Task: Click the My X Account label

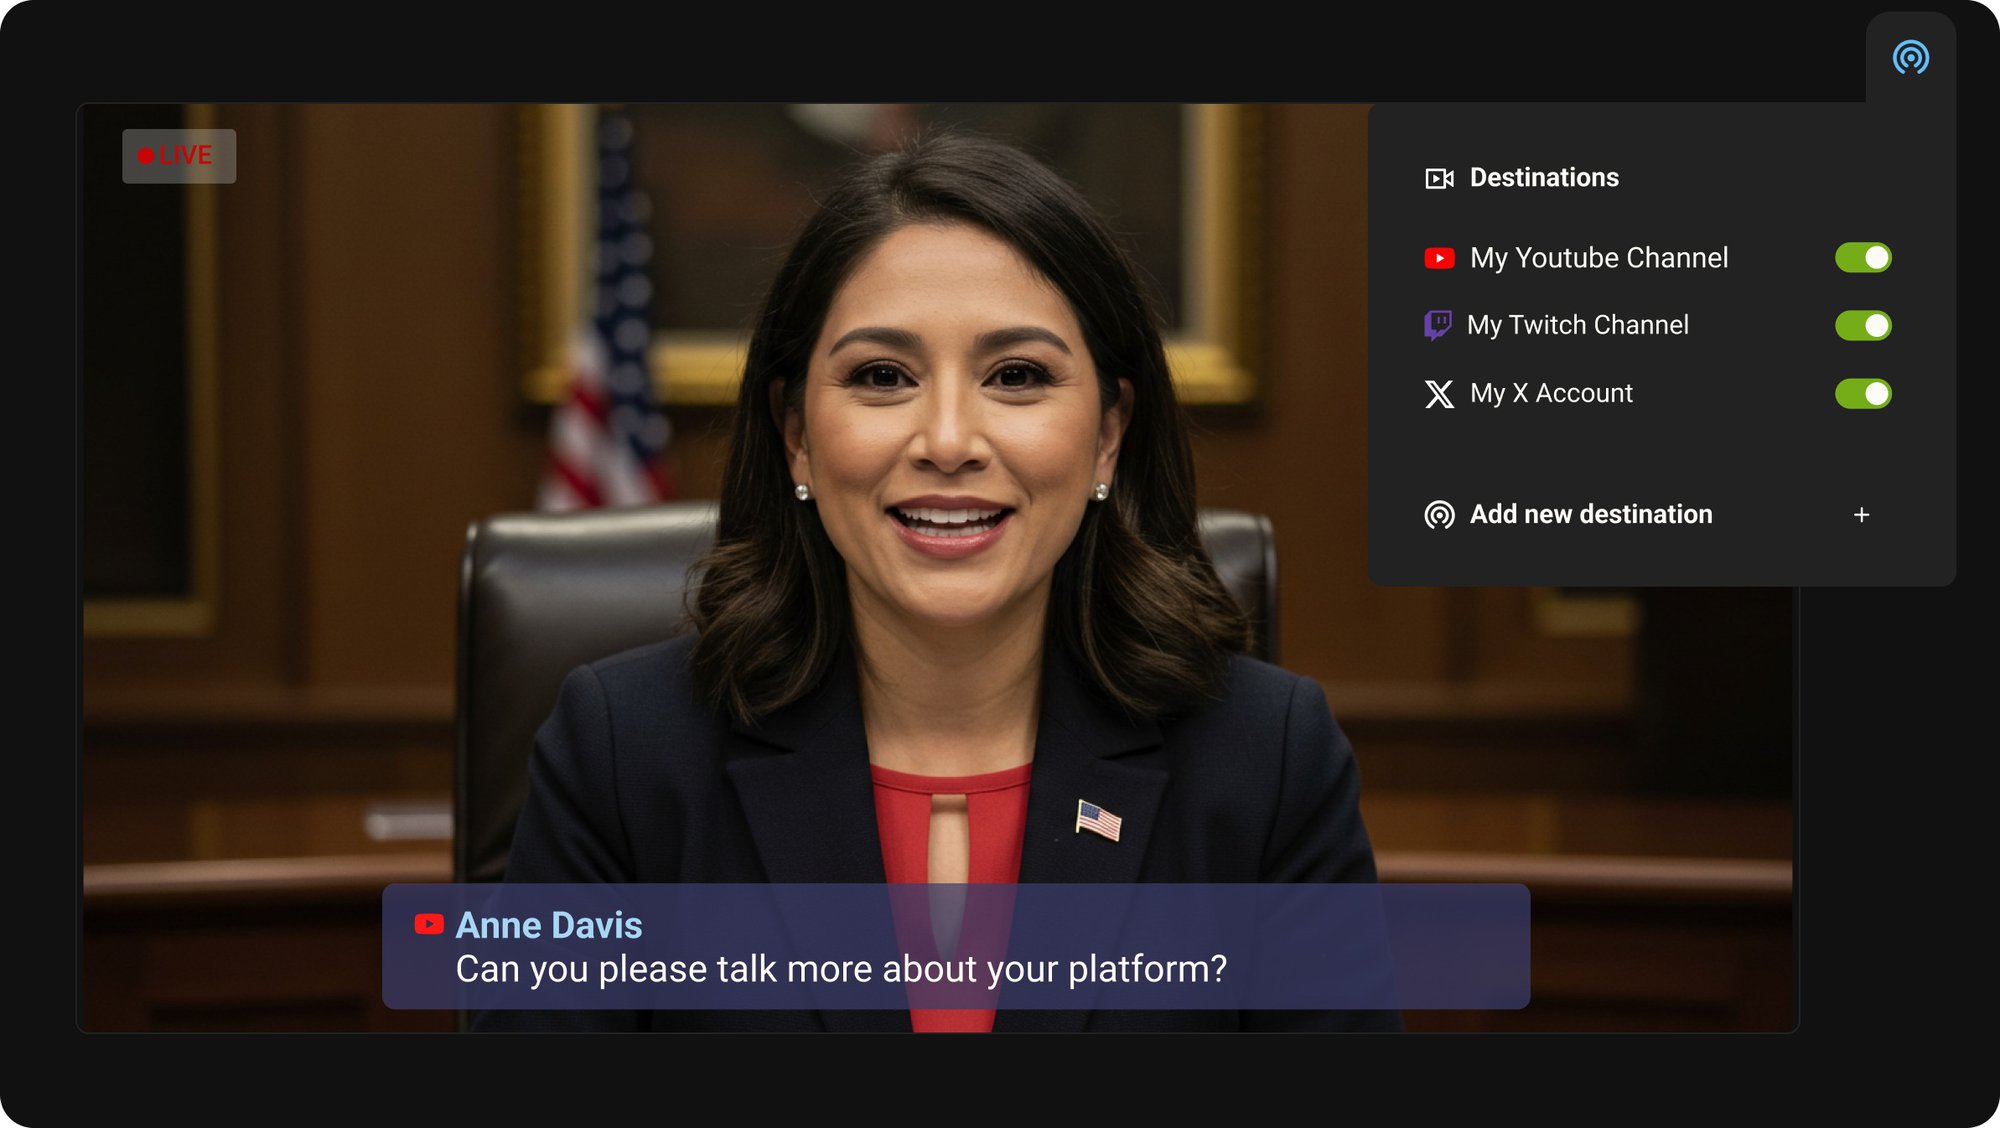Action: 1551,393
